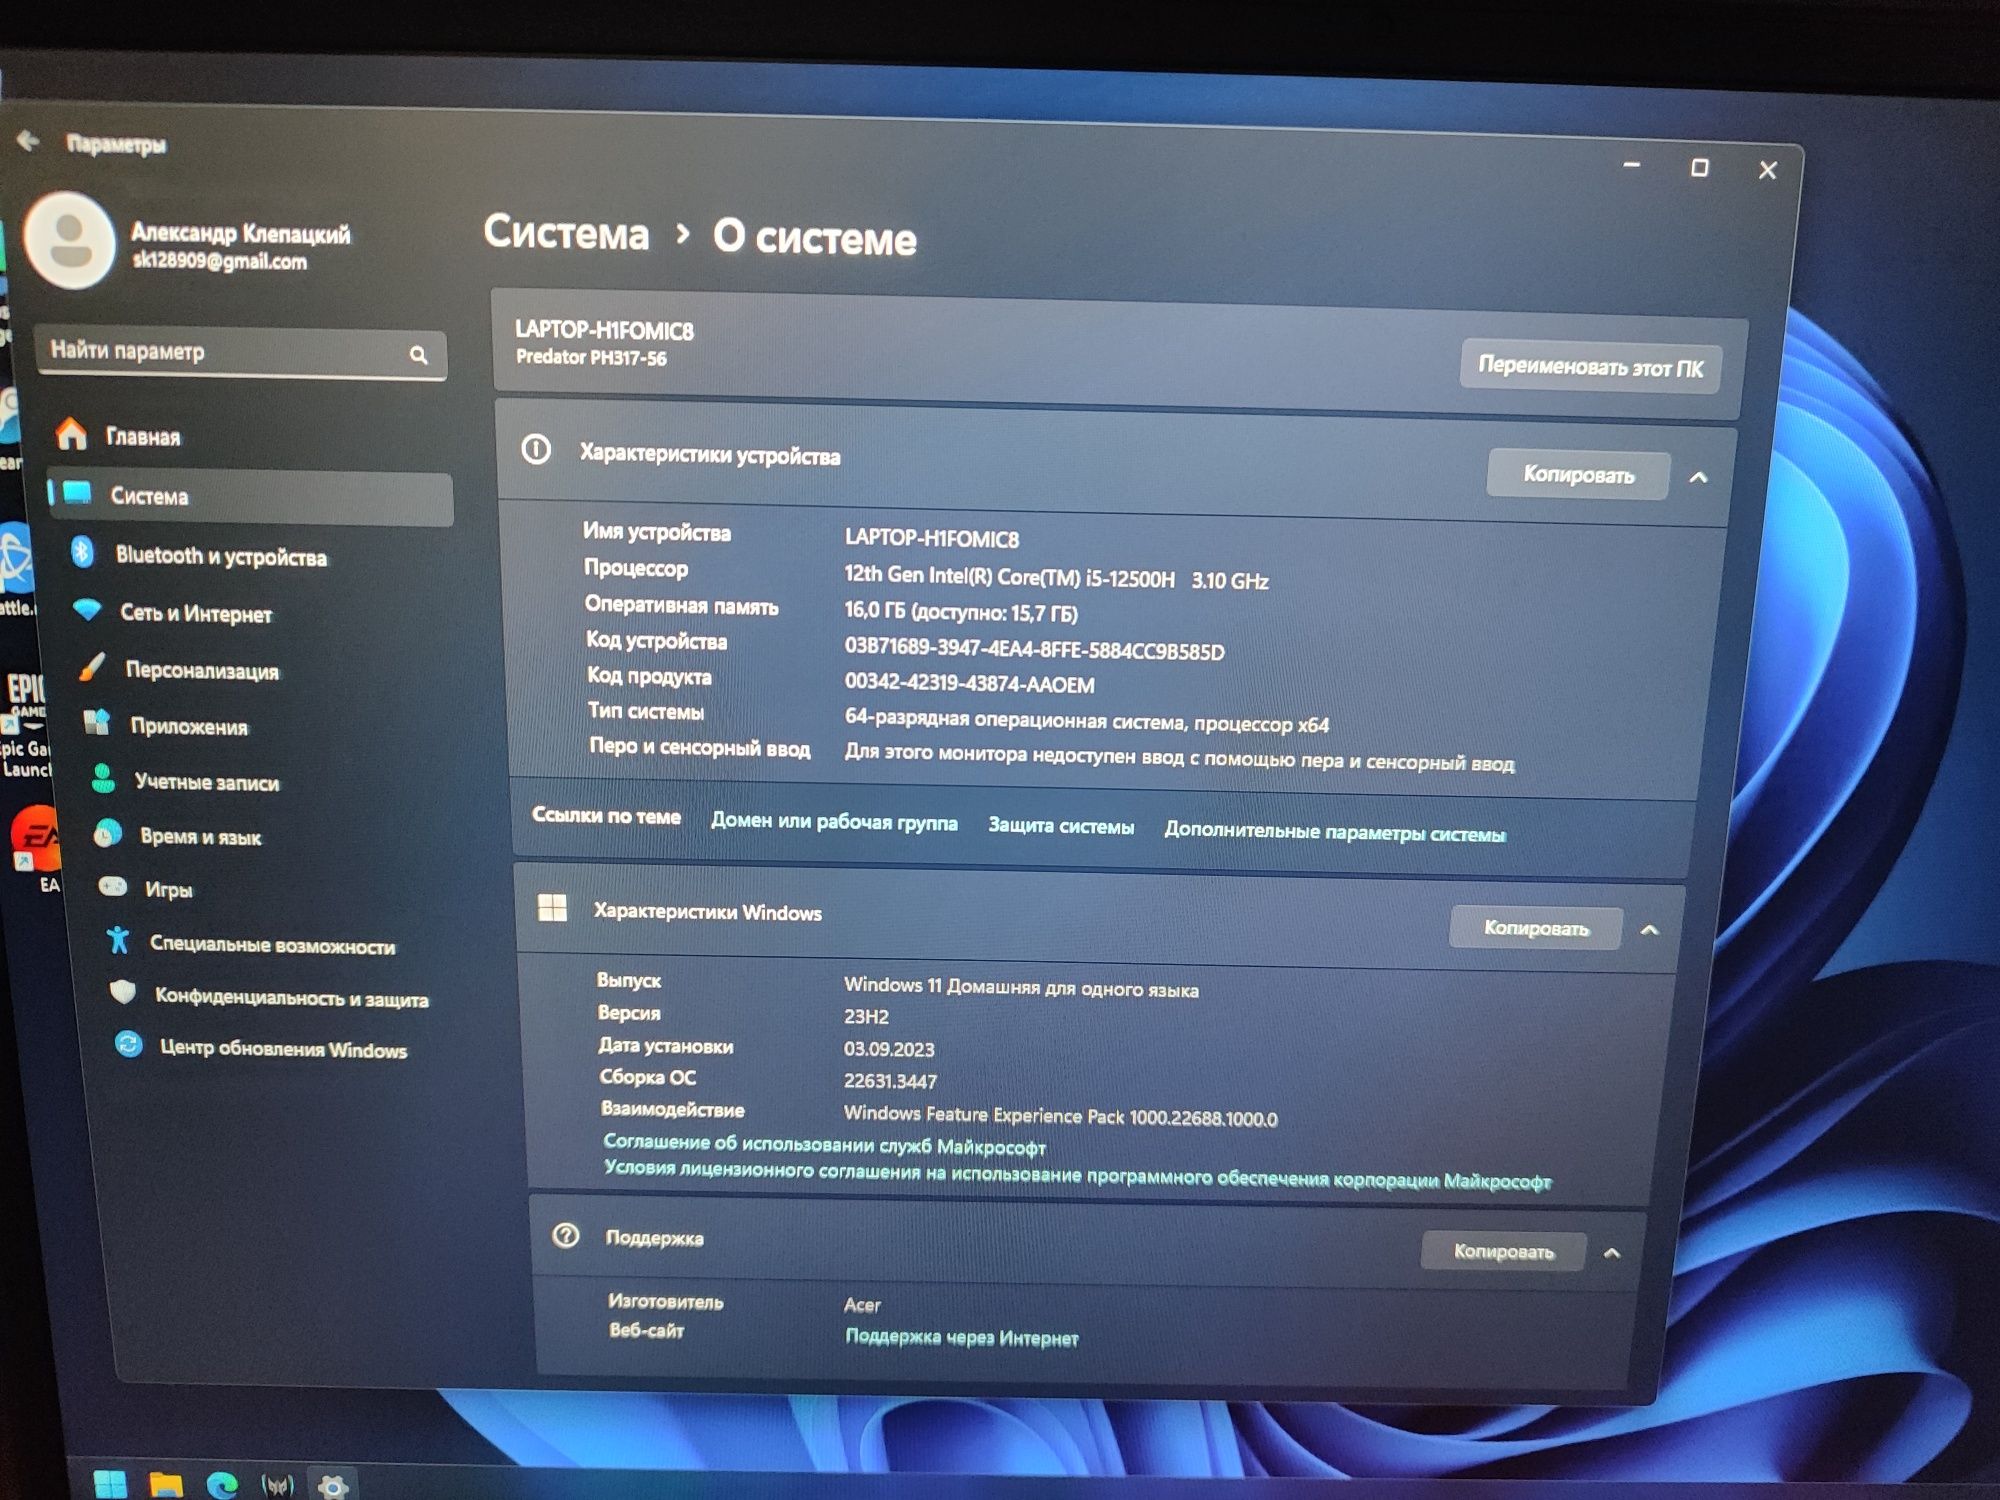2000x1500 pixels.
Task: Collapse Характеристики Windows section chevron
Action: (1650, 930)
